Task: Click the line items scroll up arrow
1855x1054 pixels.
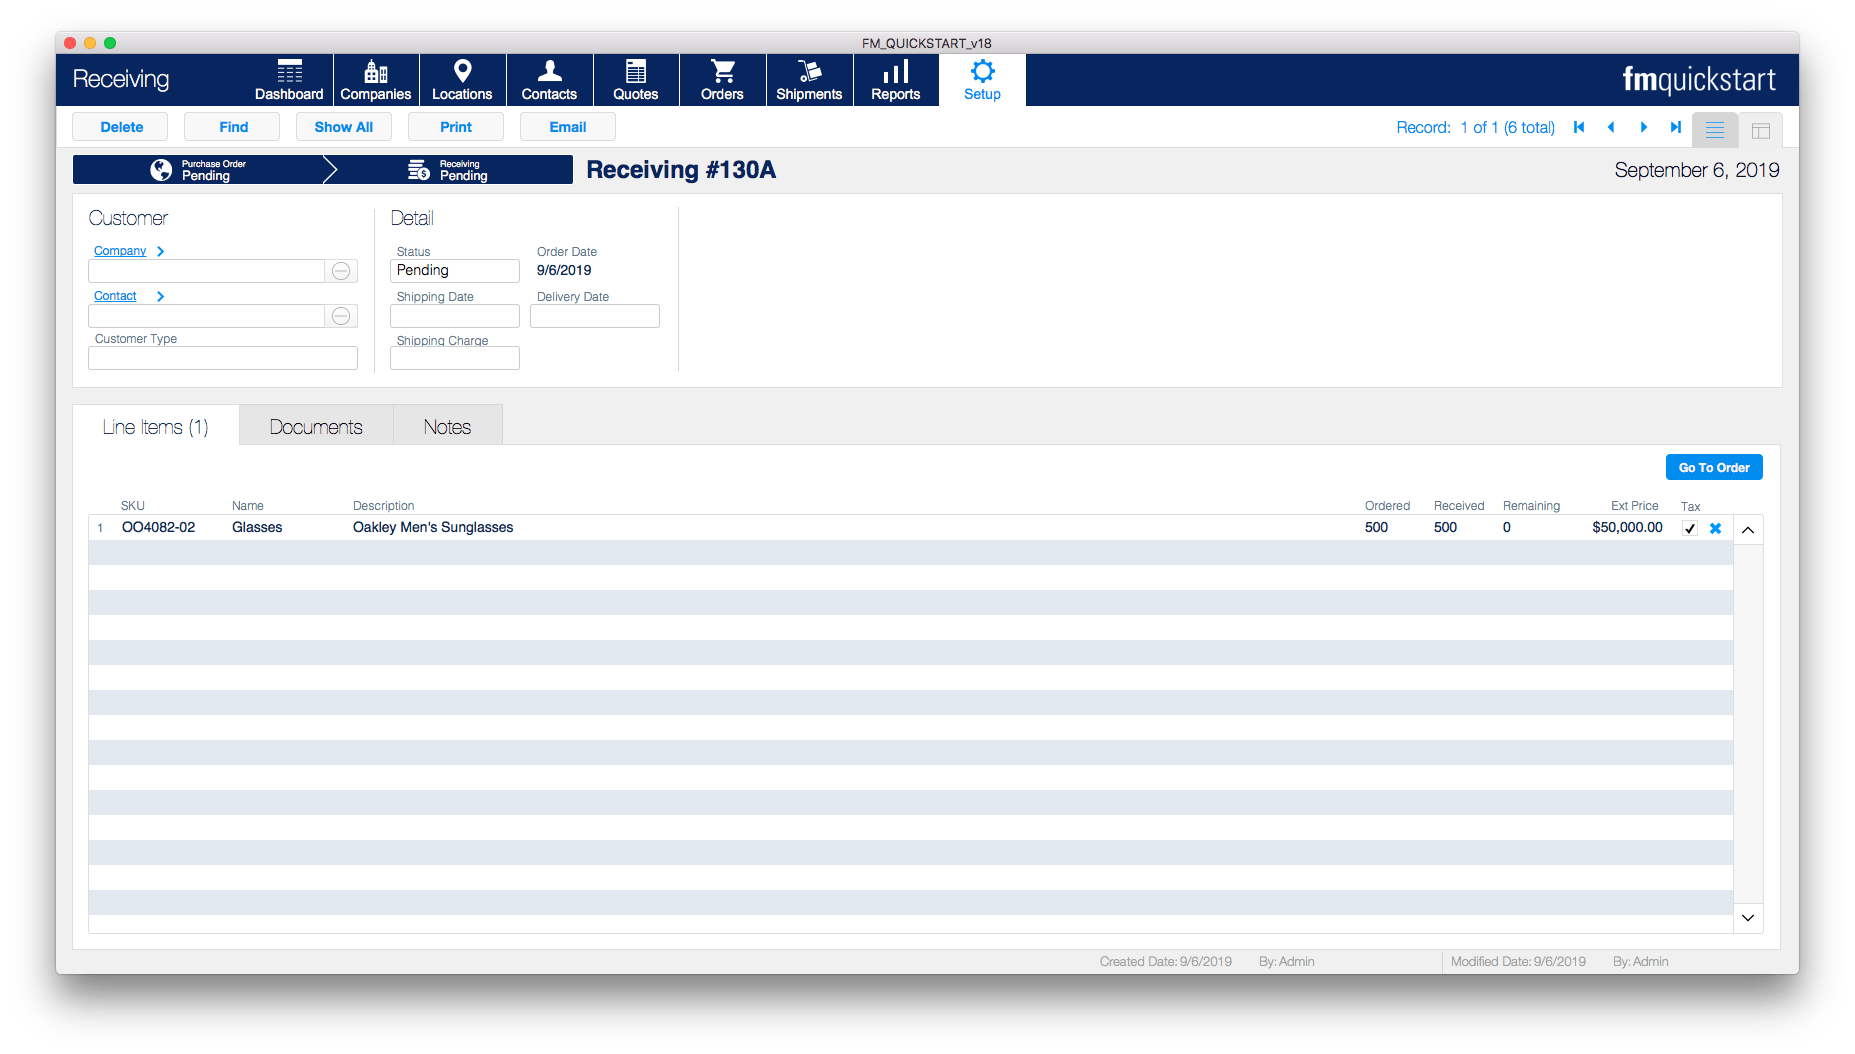Action: click(1748, 530)
